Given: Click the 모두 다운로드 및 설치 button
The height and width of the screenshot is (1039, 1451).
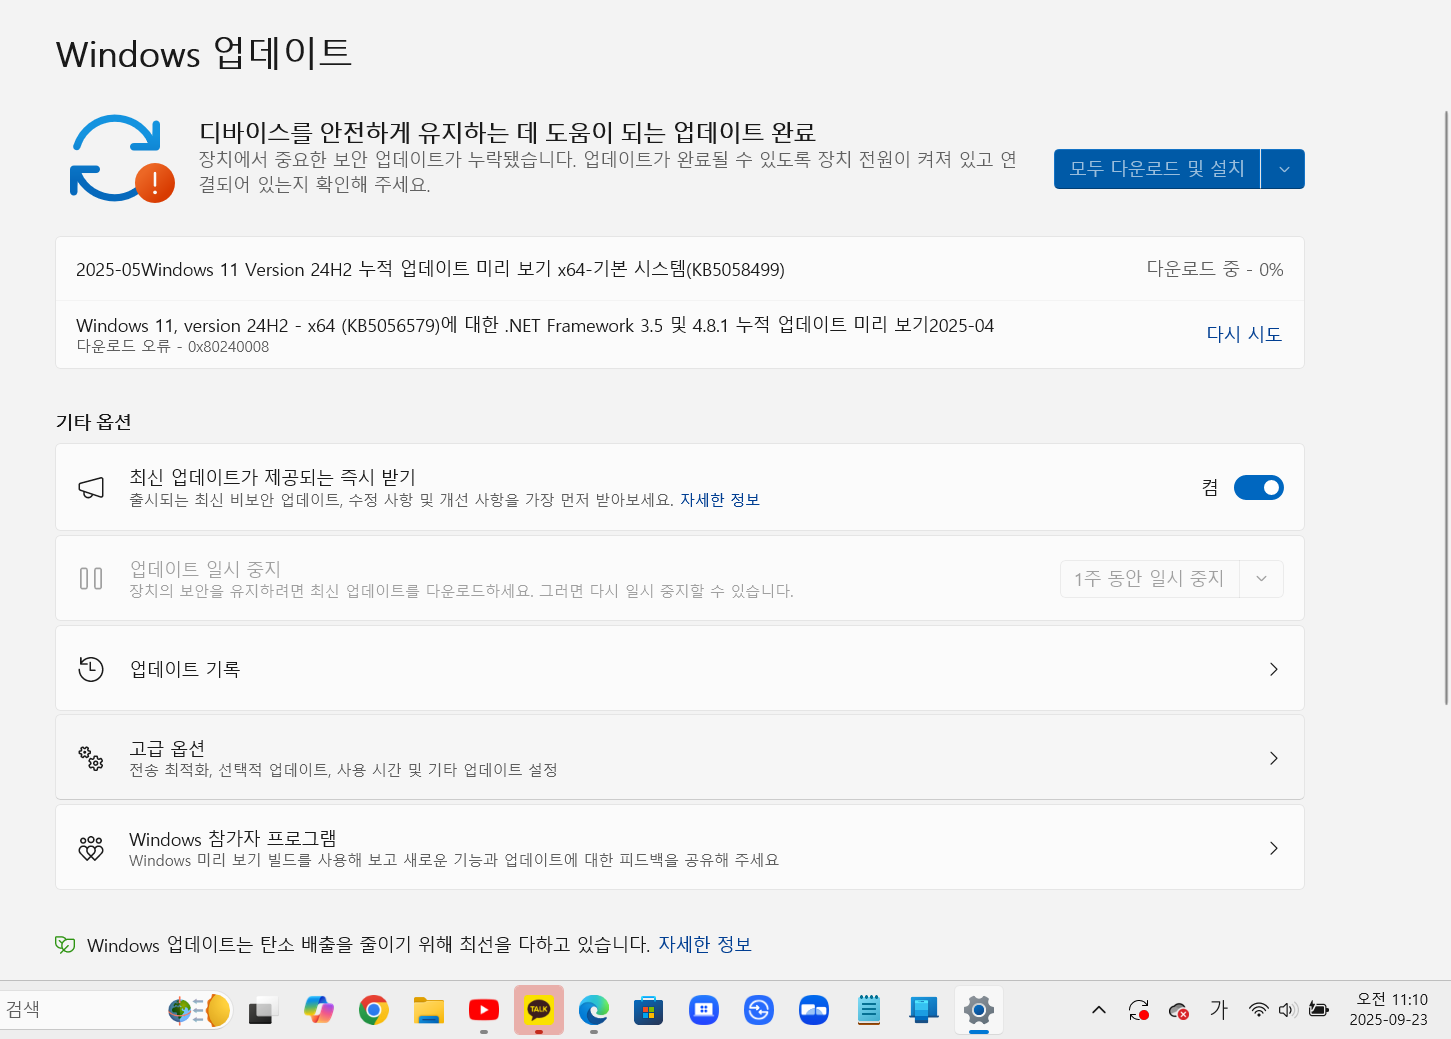Looking at the screenshot, I should tap(1157, 169).
